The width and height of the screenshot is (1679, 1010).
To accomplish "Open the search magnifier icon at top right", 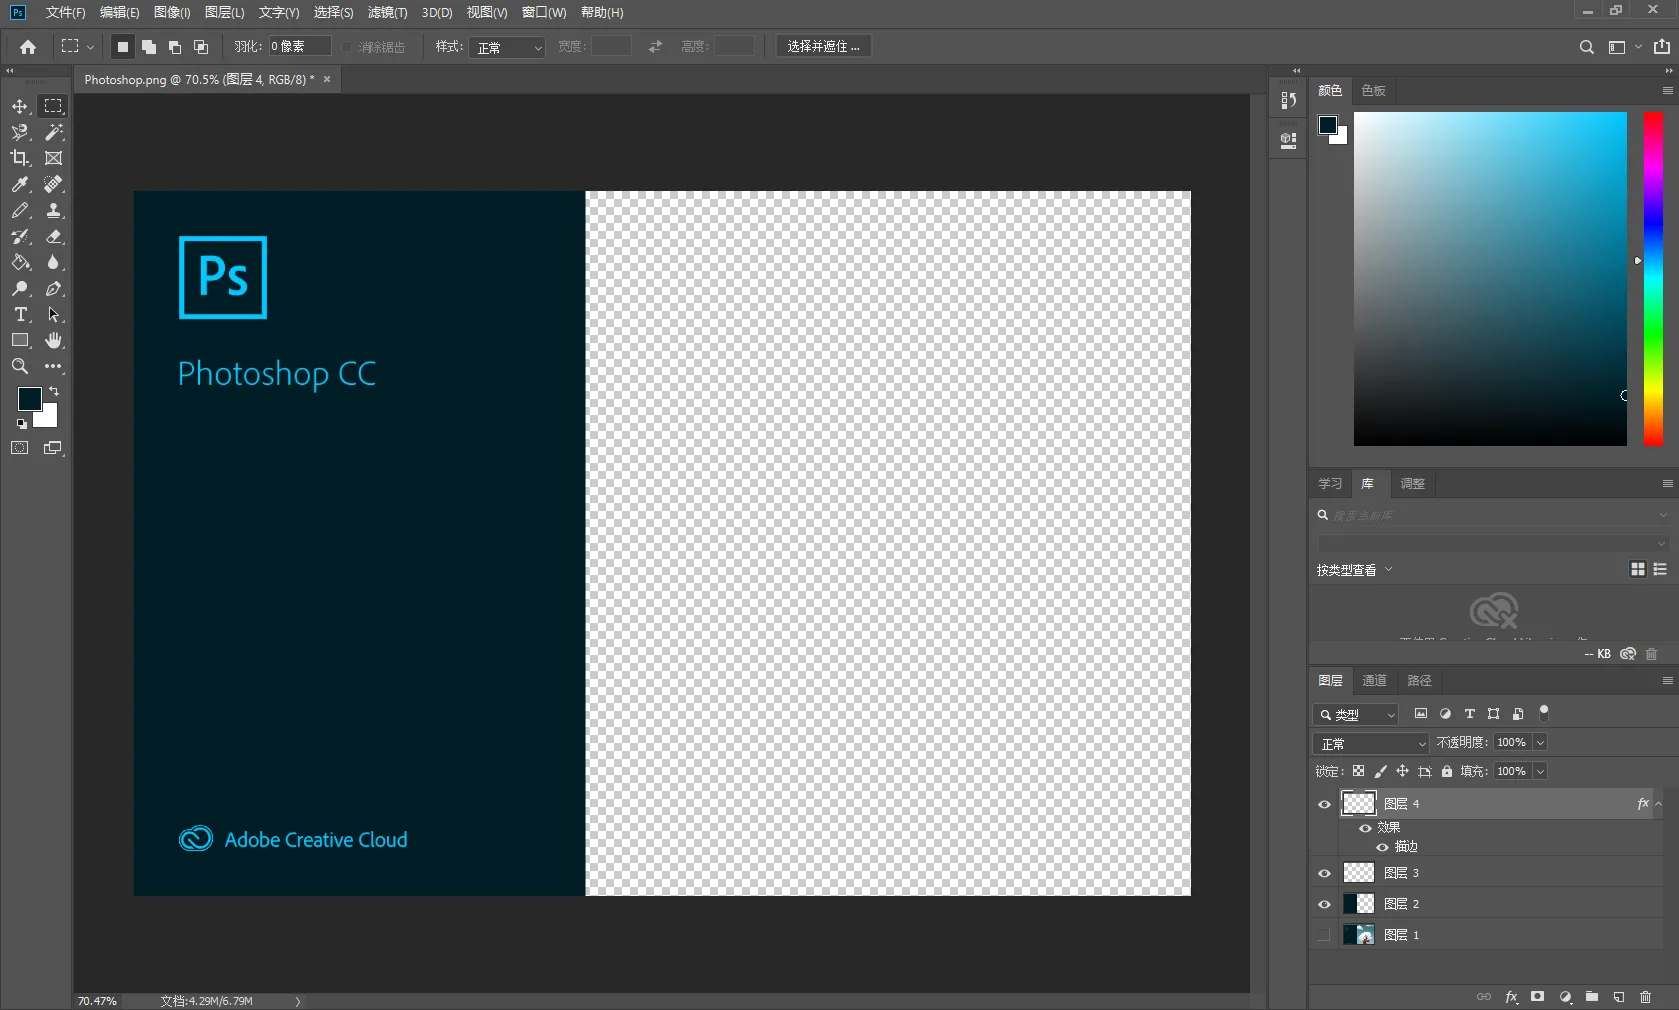I will tap(1586, 47).
